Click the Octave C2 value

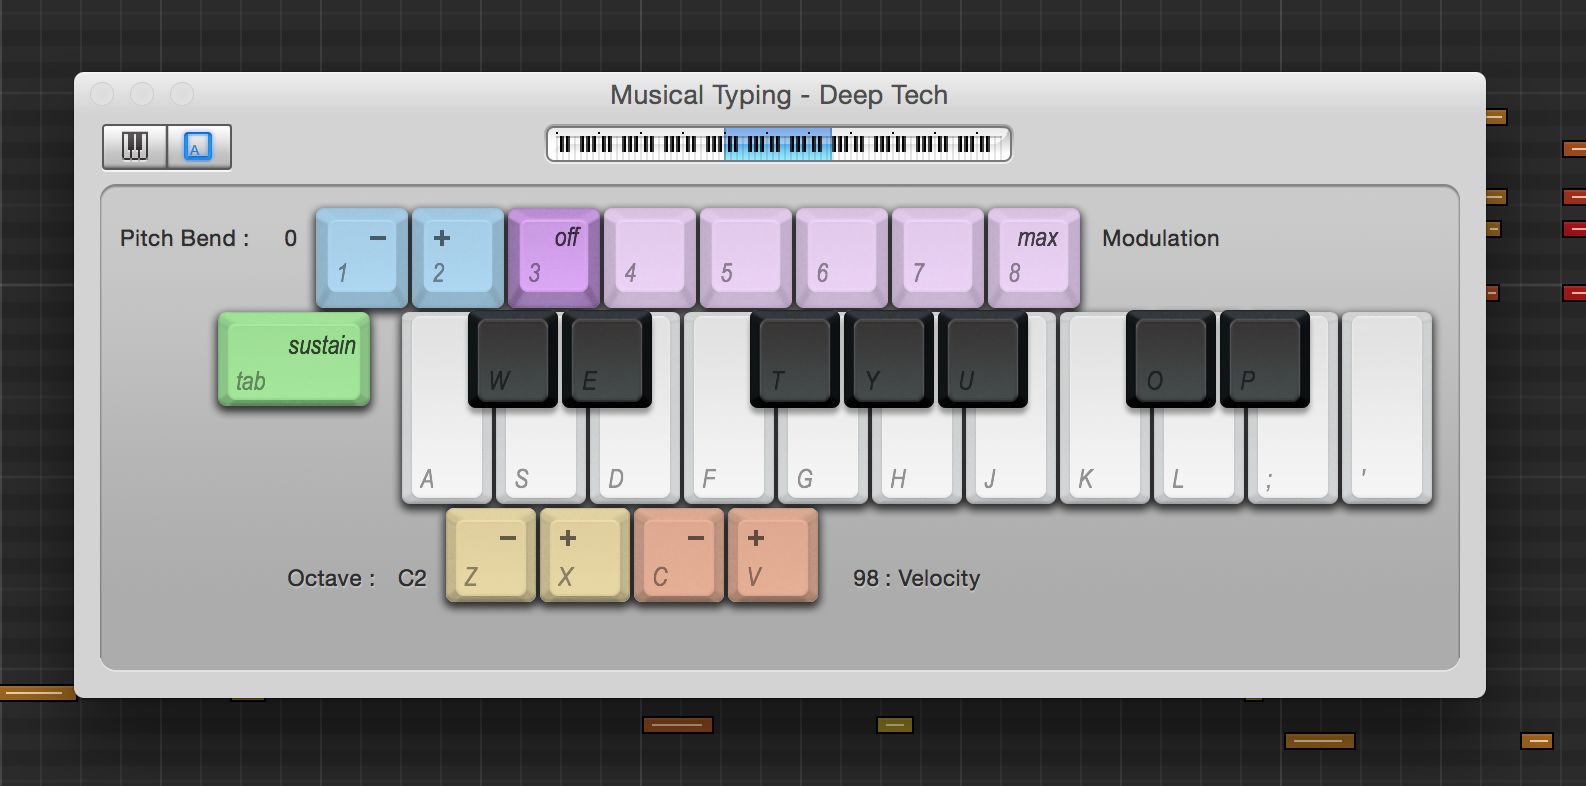(412, 578)
